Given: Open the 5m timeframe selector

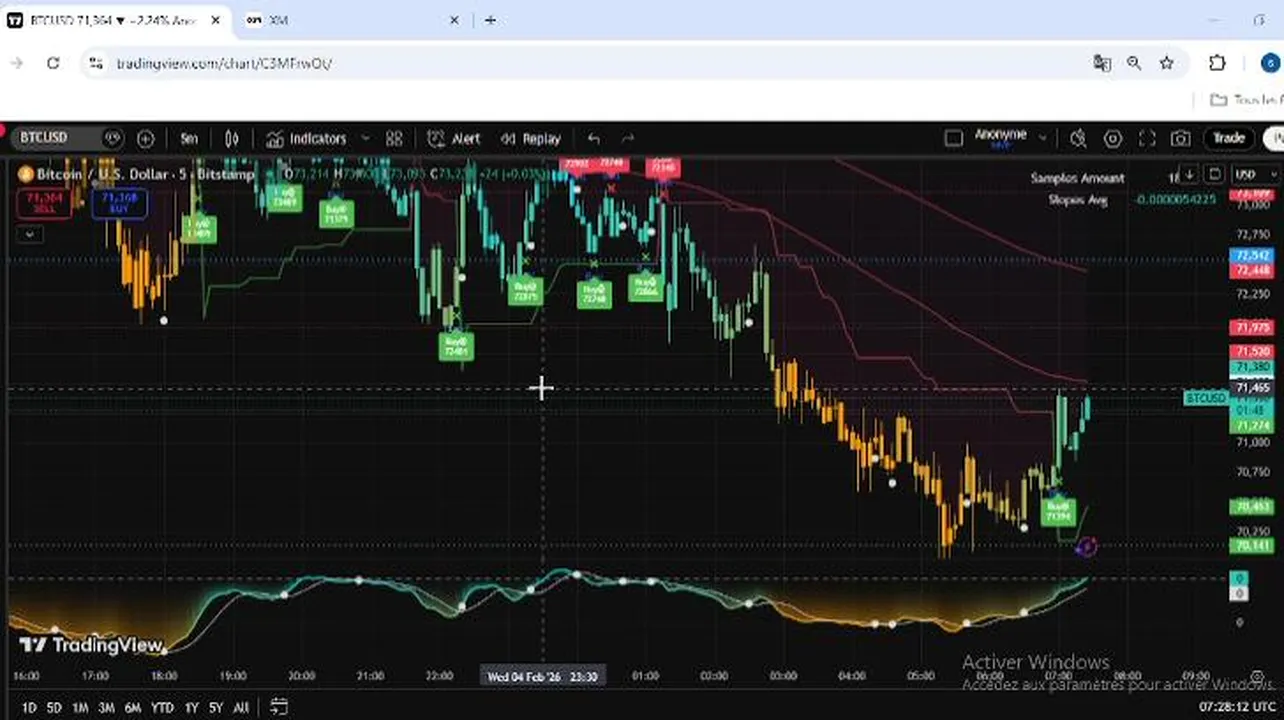Looking at the screenshot, I should pyautogui.click(x=189, y=139).
